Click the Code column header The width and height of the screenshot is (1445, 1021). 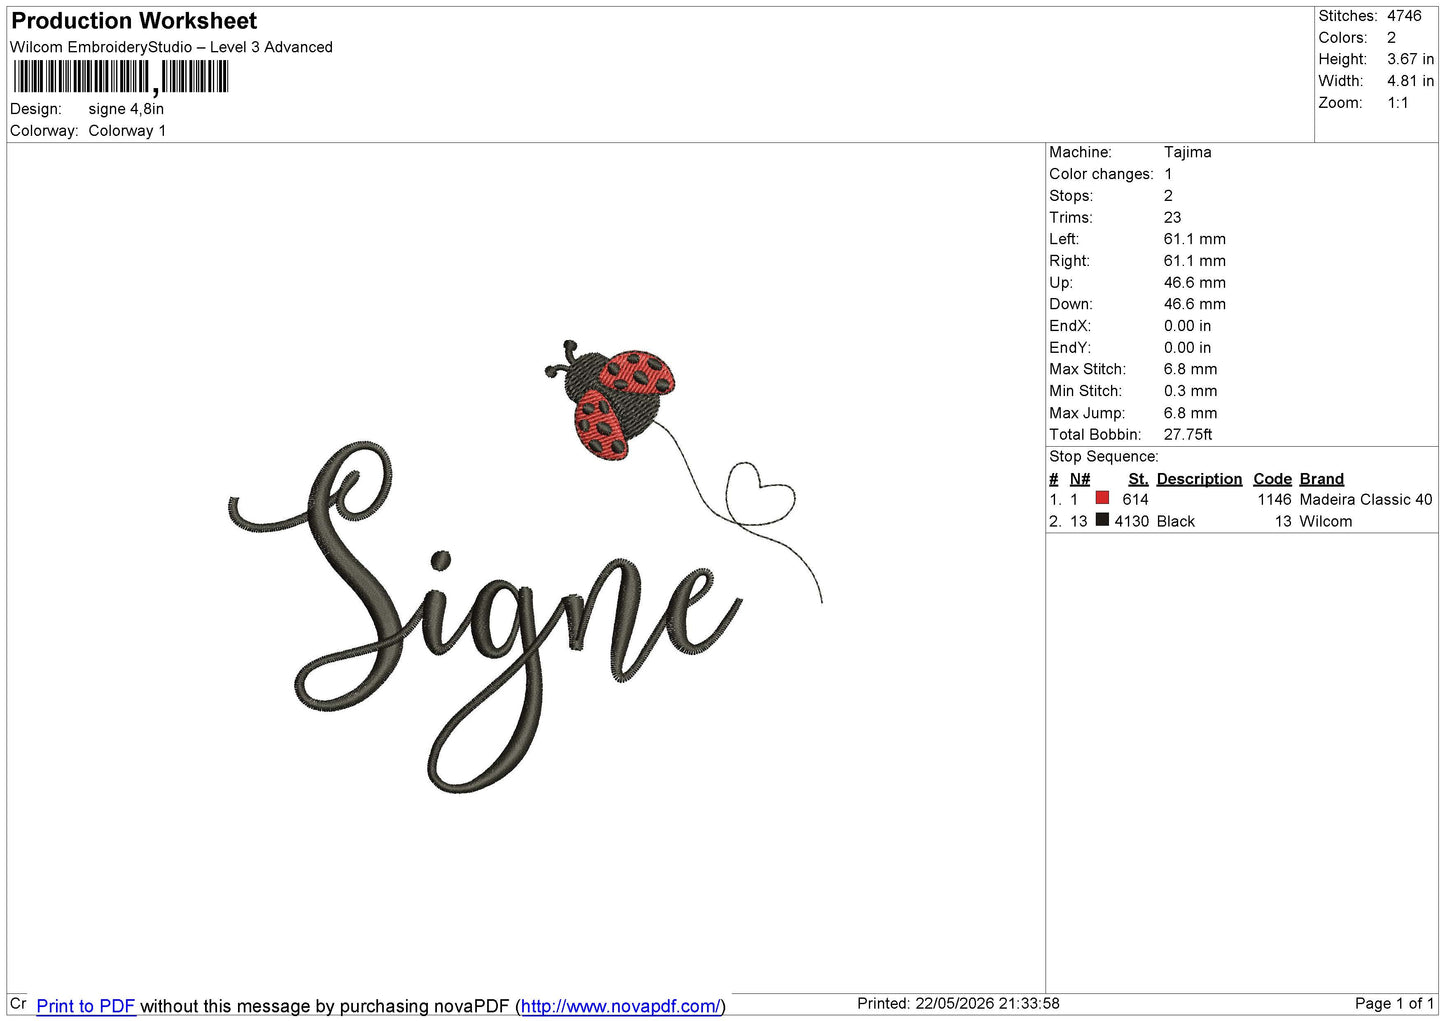point(1272,479)
